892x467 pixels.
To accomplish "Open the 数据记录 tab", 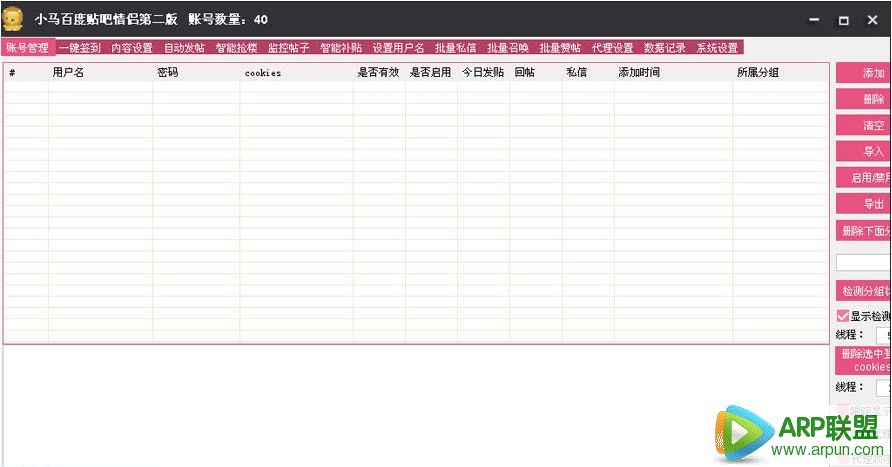I will coord(665,48).
